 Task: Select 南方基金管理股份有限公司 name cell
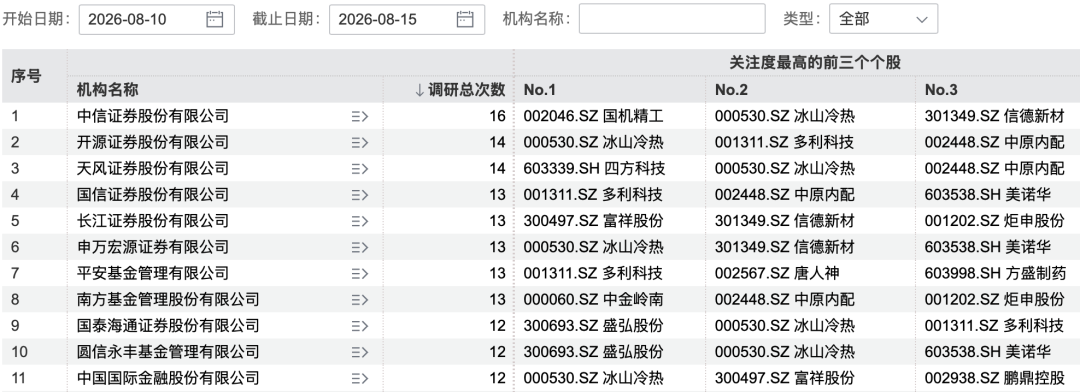tap(168, 300)
